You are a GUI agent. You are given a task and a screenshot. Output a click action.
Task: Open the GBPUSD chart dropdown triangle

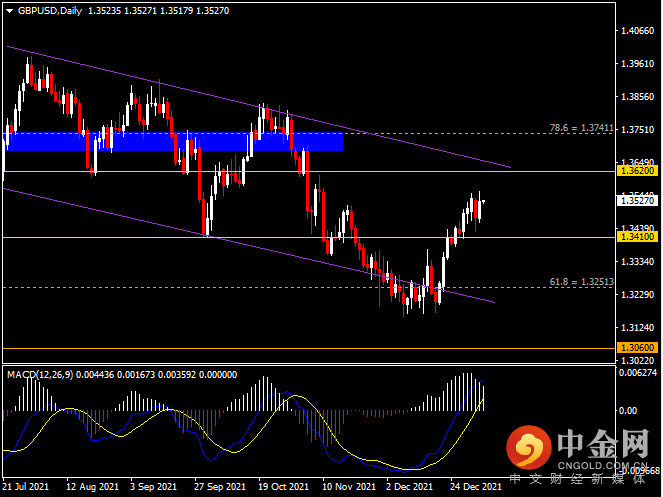pyautogui.click(x=9, y=11)
